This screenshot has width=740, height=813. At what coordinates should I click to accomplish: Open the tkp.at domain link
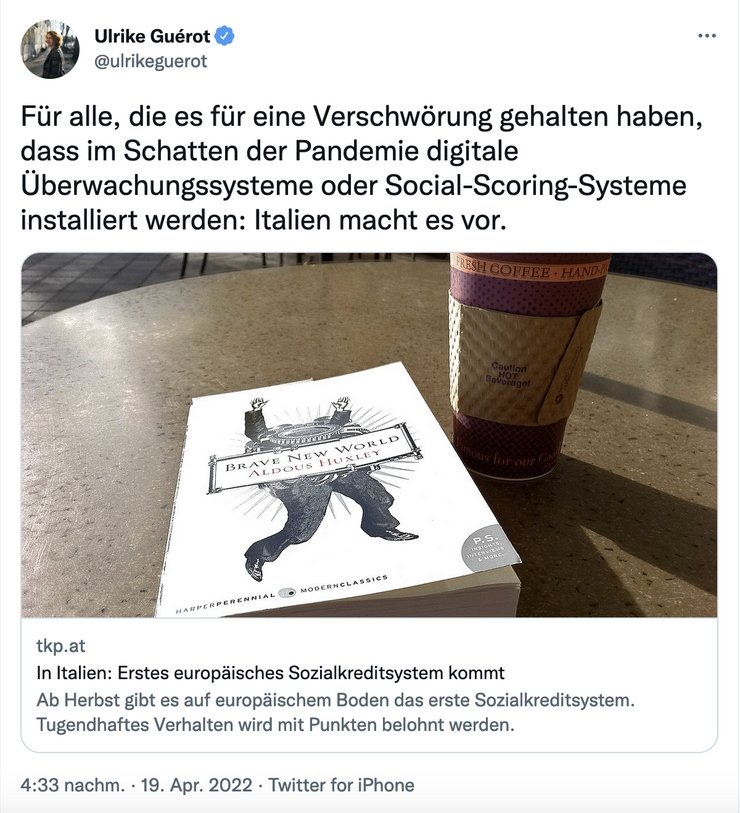[61, 646]
